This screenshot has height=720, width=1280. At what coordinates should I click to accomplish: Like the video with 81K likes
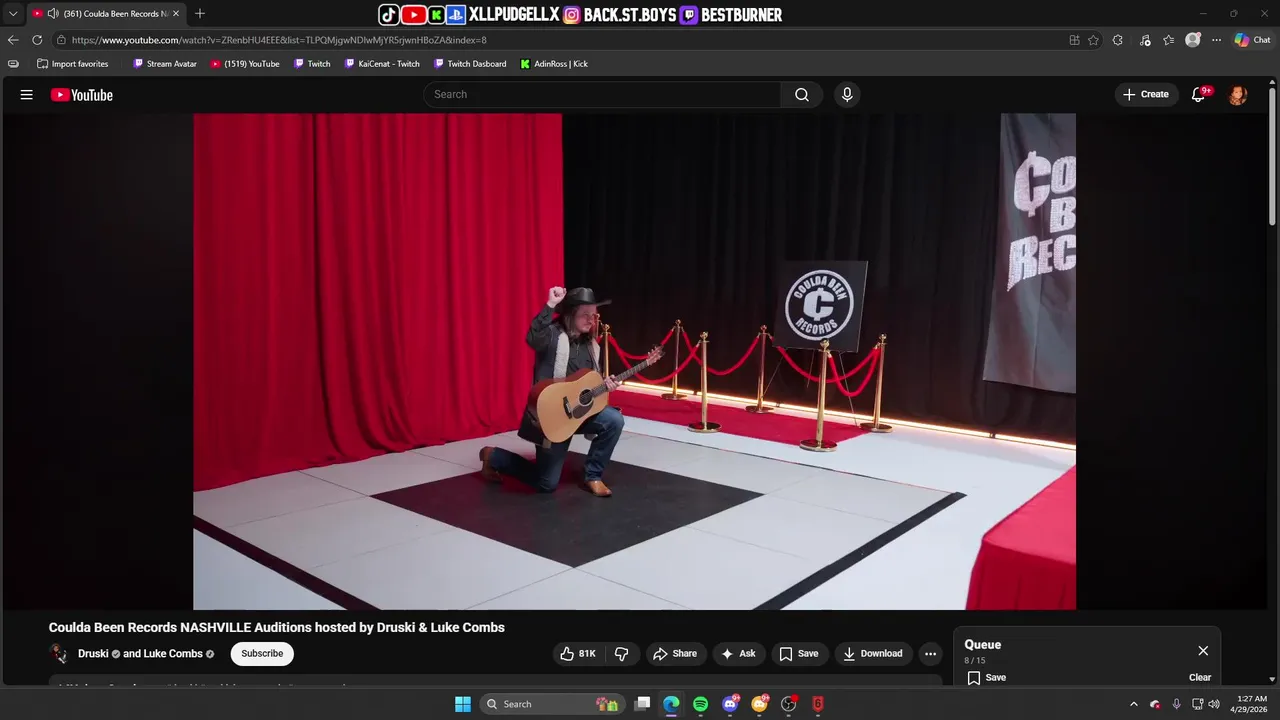coord(578,654)
